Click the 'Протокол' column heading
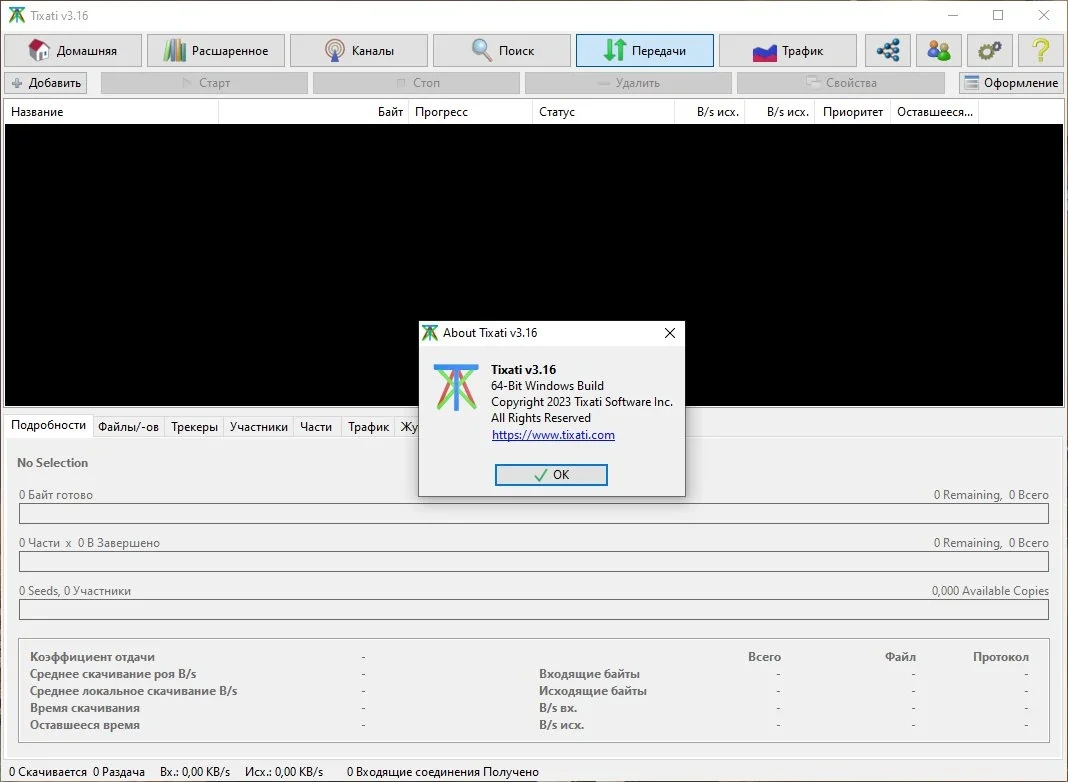The width and height of the screenshot is (1068, 782). 1001,657
